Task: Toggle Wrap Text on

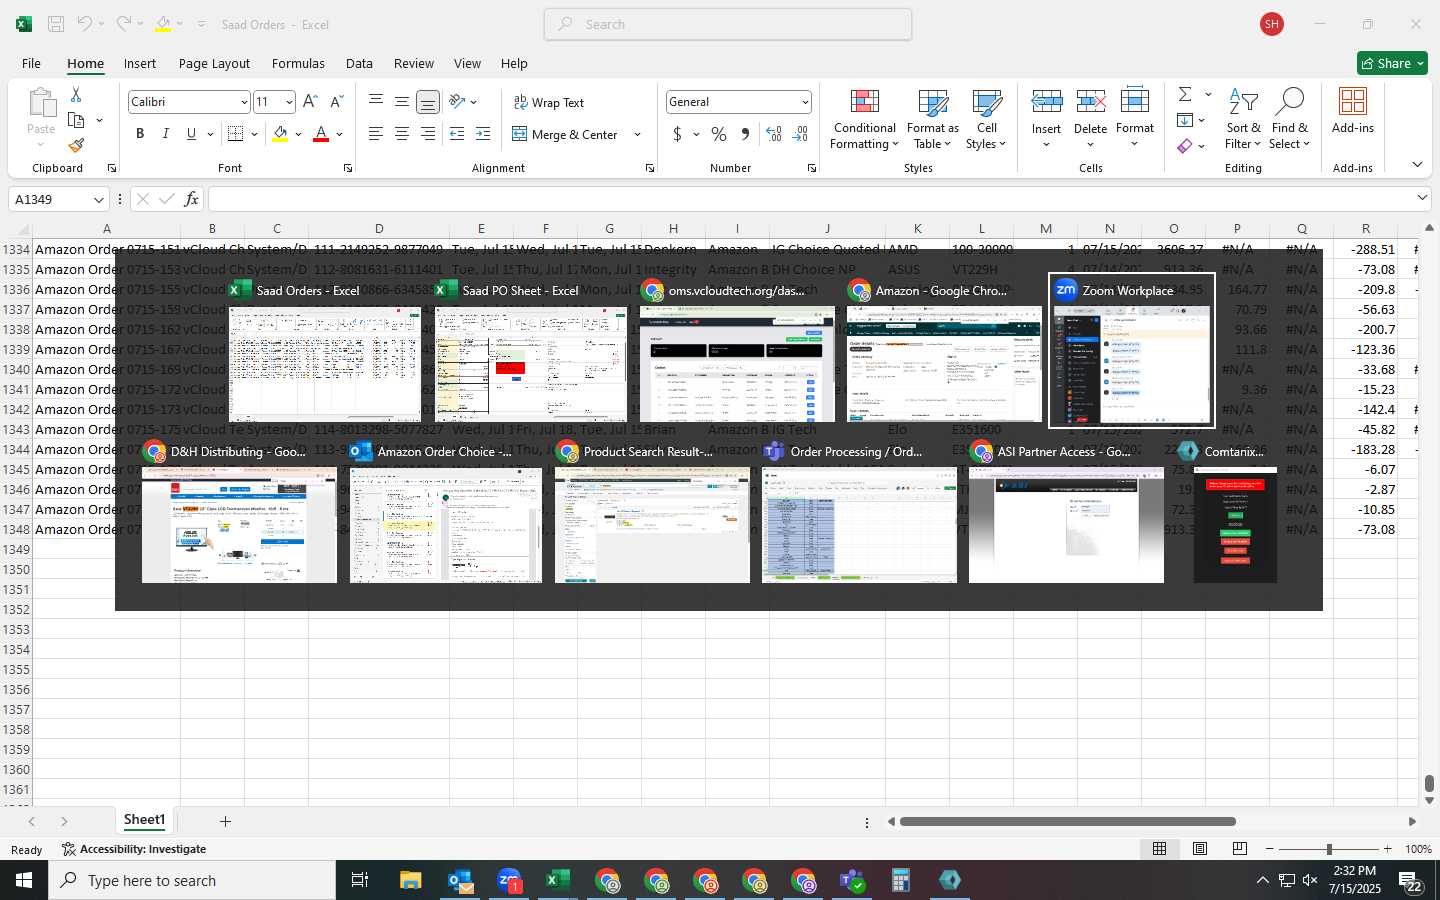Action: coord(549,102)
